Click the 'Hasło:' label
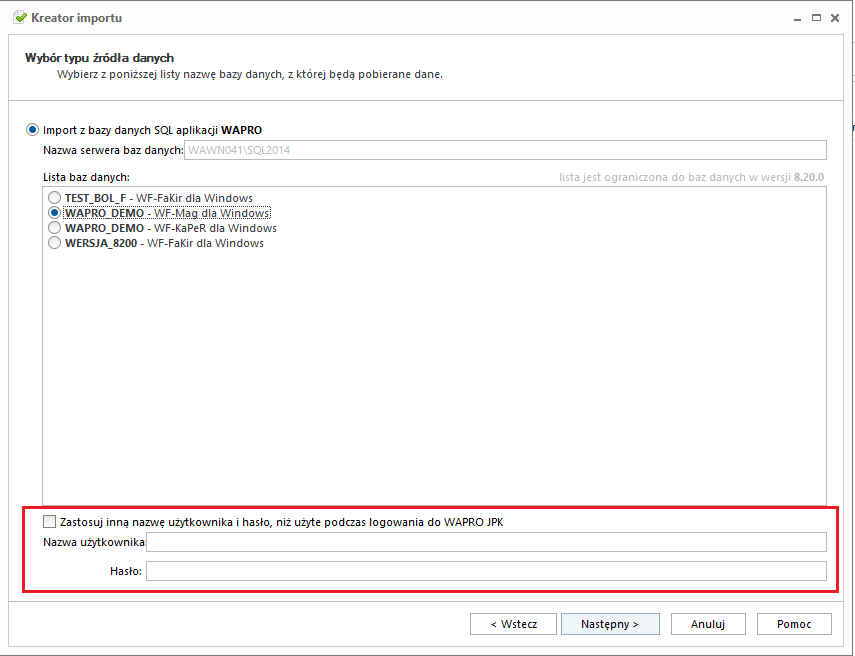The width and height of the screenshot is (855, 656). [126, 571]
